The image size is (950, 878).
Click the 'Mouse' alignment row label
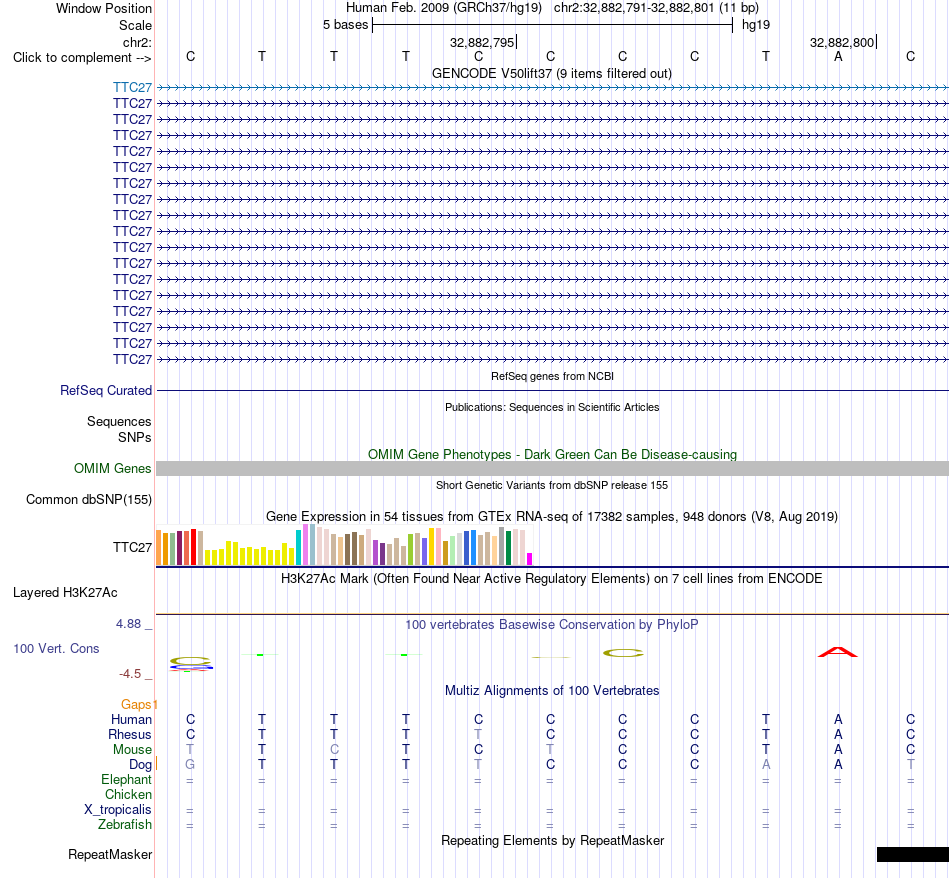point(132,750)
